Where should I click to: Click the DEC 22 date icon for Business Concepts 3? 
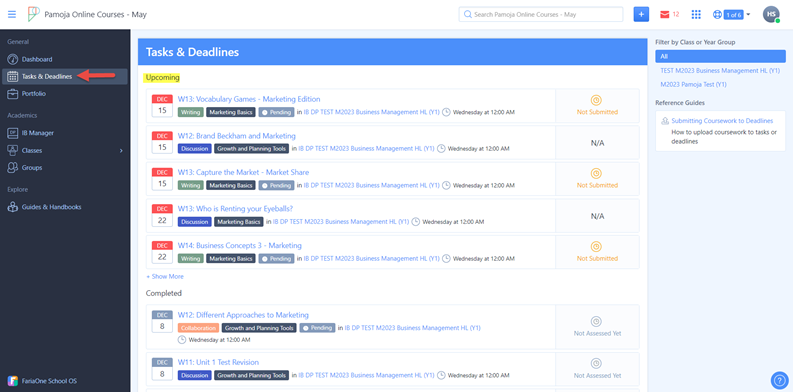[x=162, y=252]
